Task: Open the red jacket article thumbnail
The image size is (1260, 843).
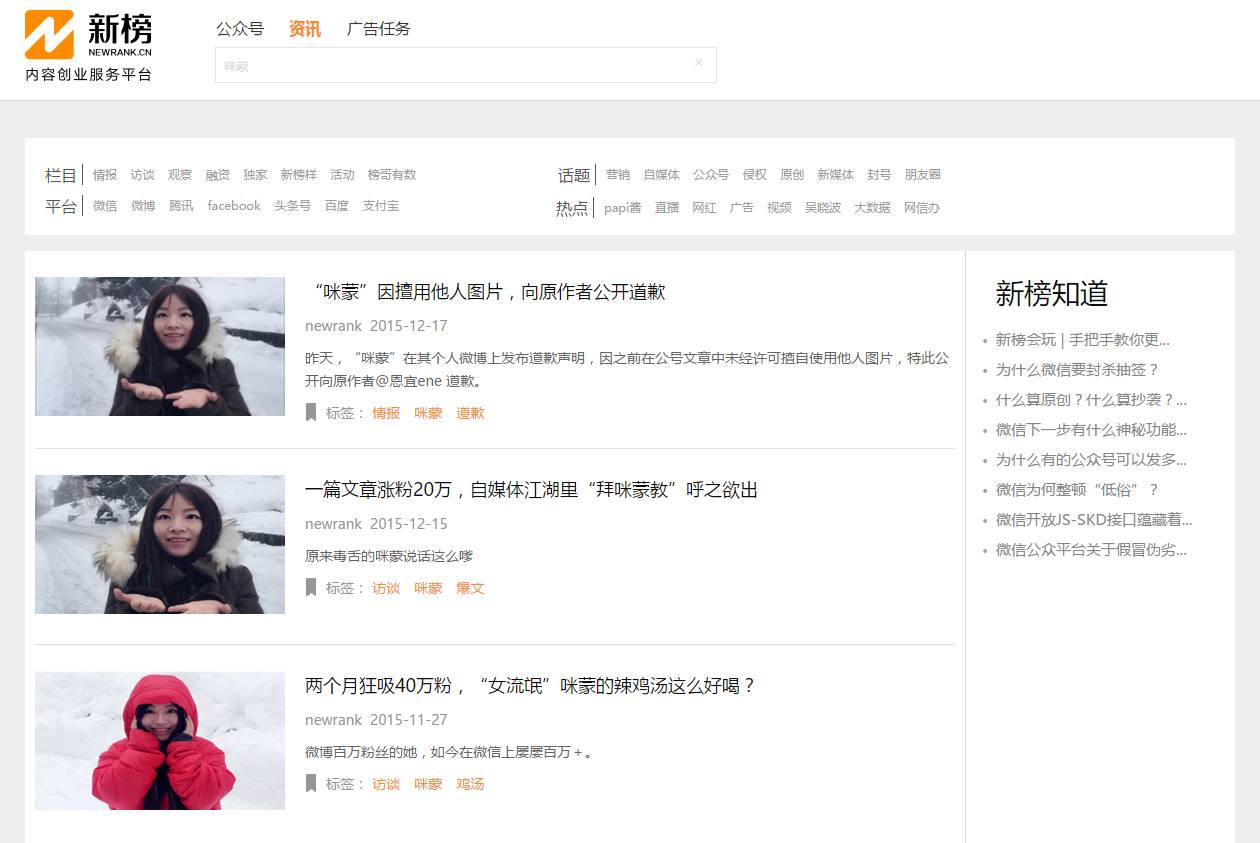Action: (160, 740)
